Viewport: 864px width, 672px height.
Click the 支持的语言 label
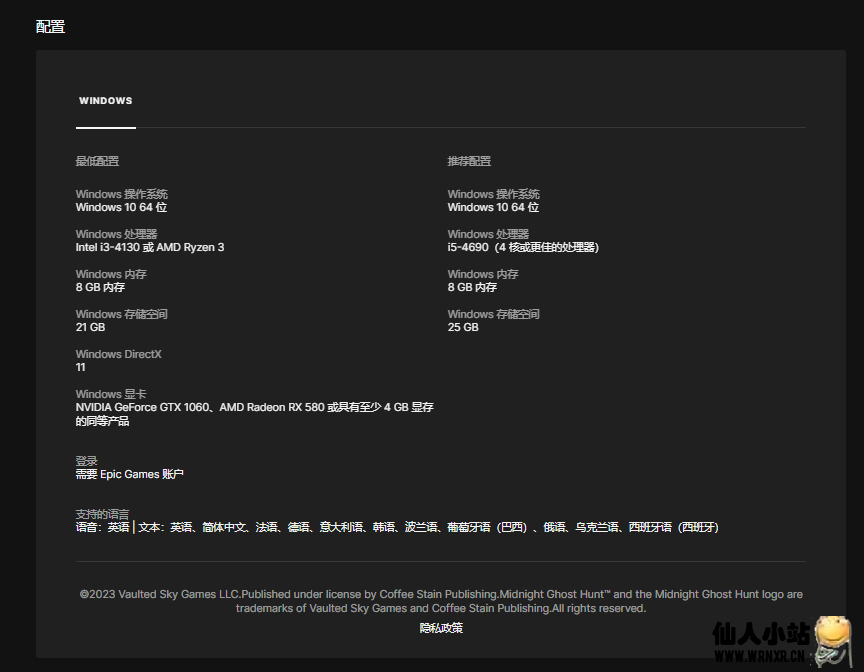click(102, 514)
